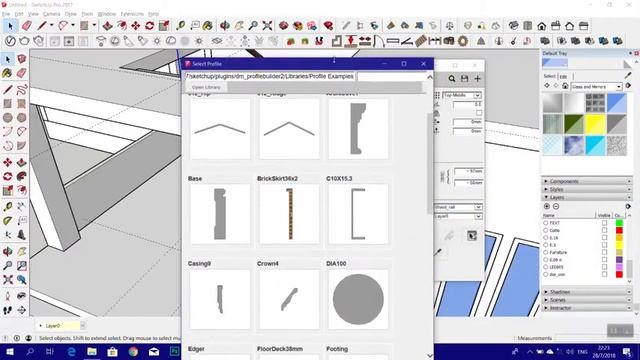Click the Open Library button
The image size is (640, 360).
[x=206, y=87]
